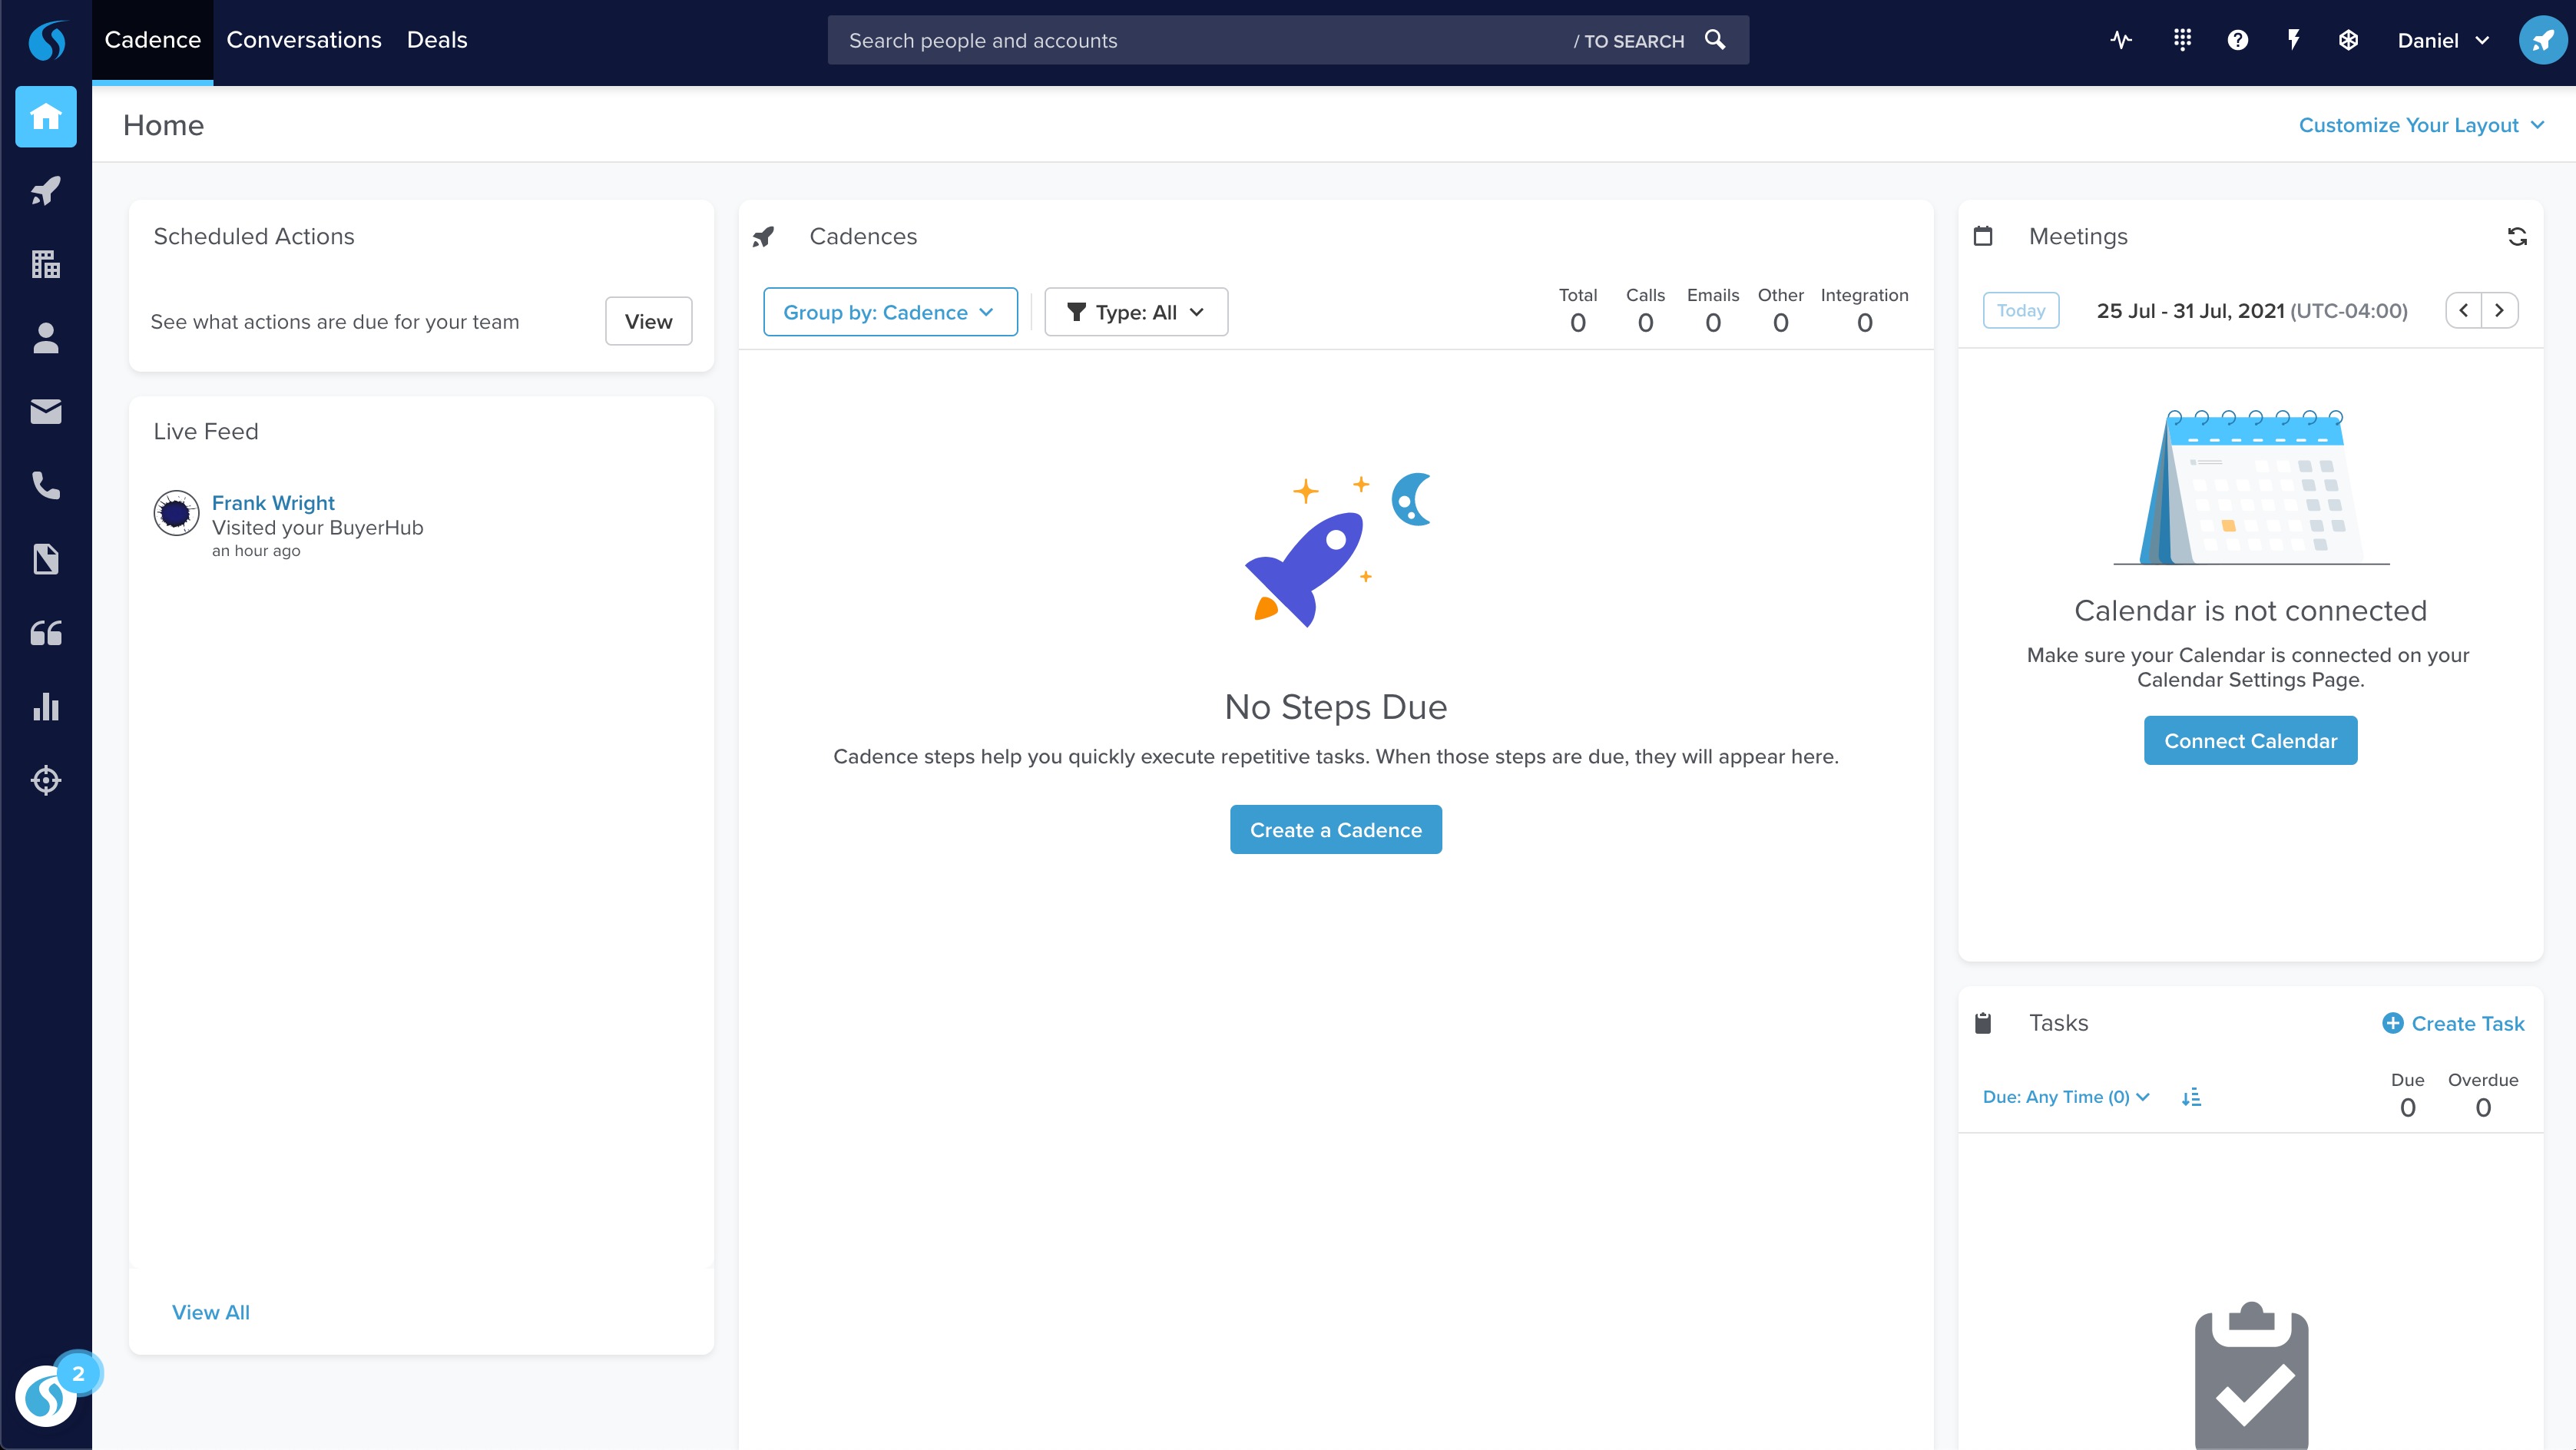
Task: Switch to the Conversations tab
Action: (x=304, y=40)
